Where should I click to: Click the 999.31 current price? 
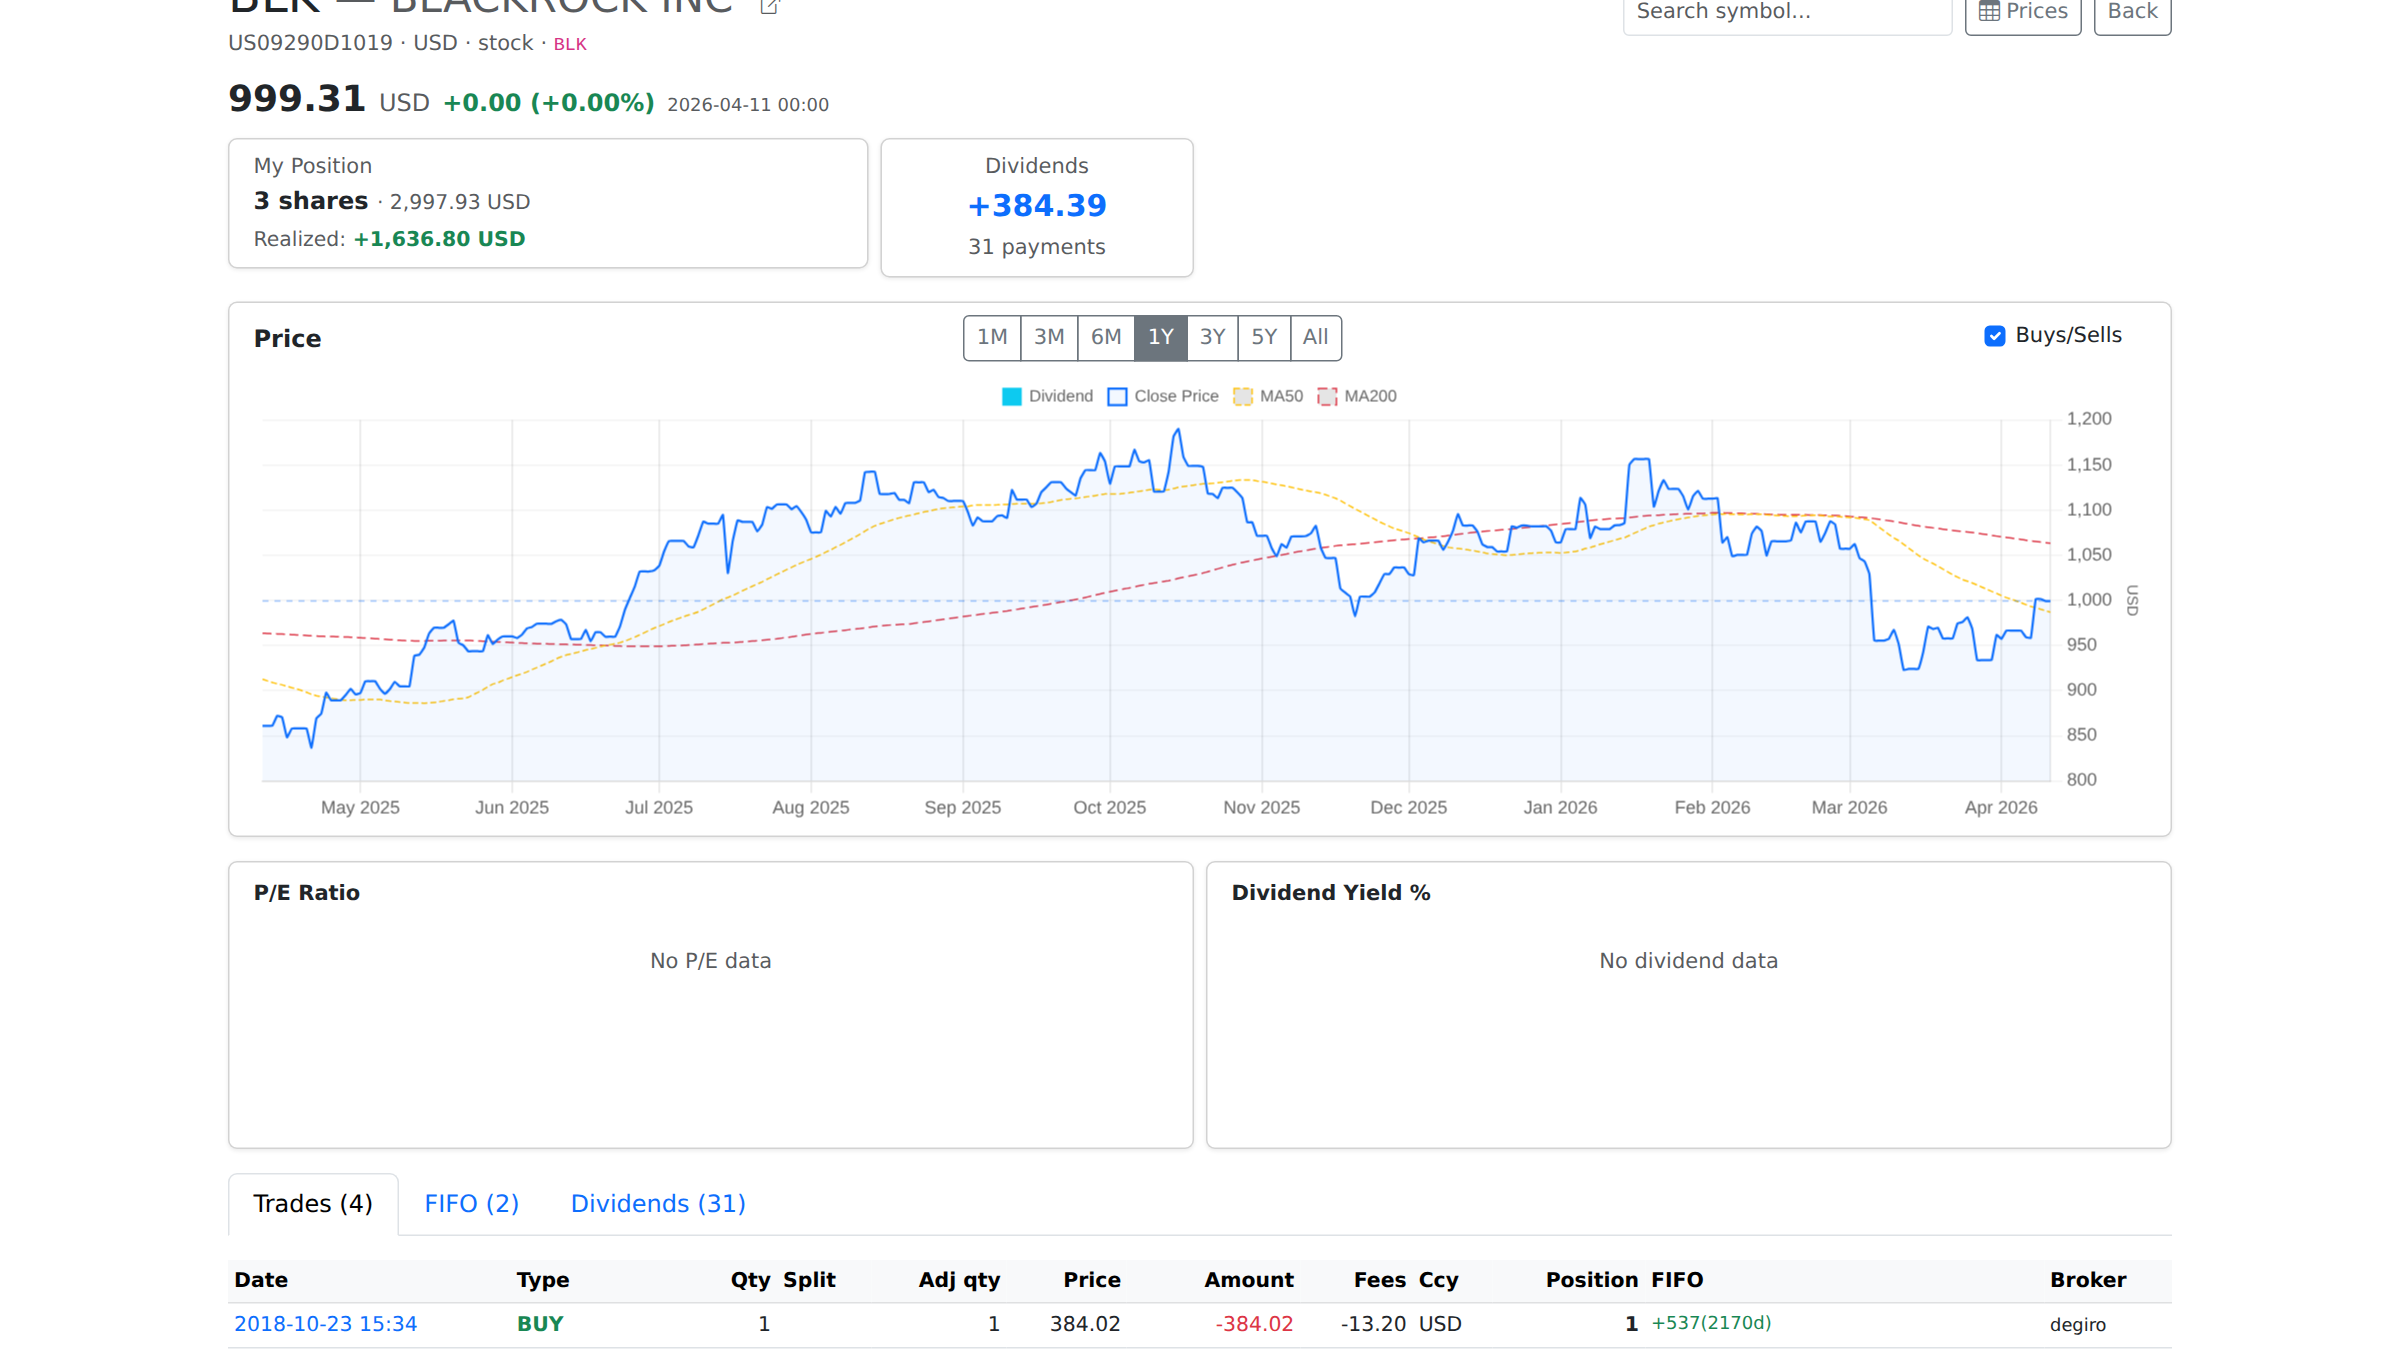[x=297, y=99]
